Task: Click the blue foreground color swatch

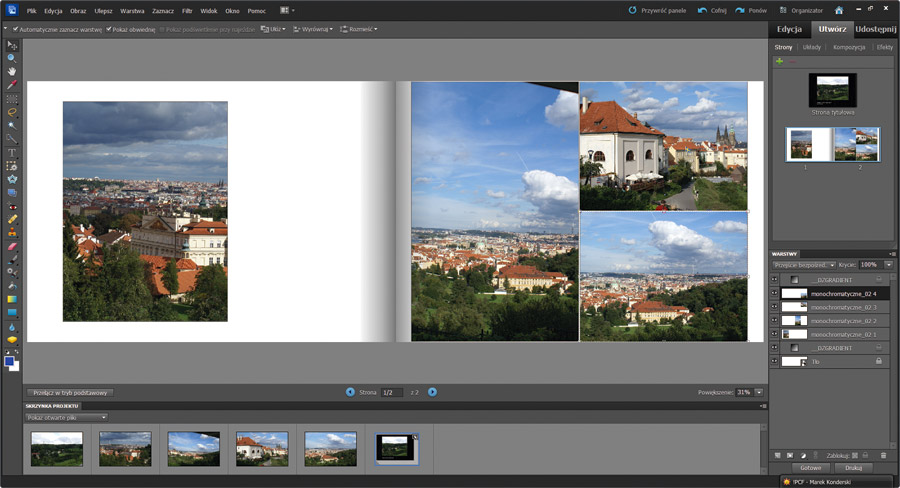Action: click(10, 362)
